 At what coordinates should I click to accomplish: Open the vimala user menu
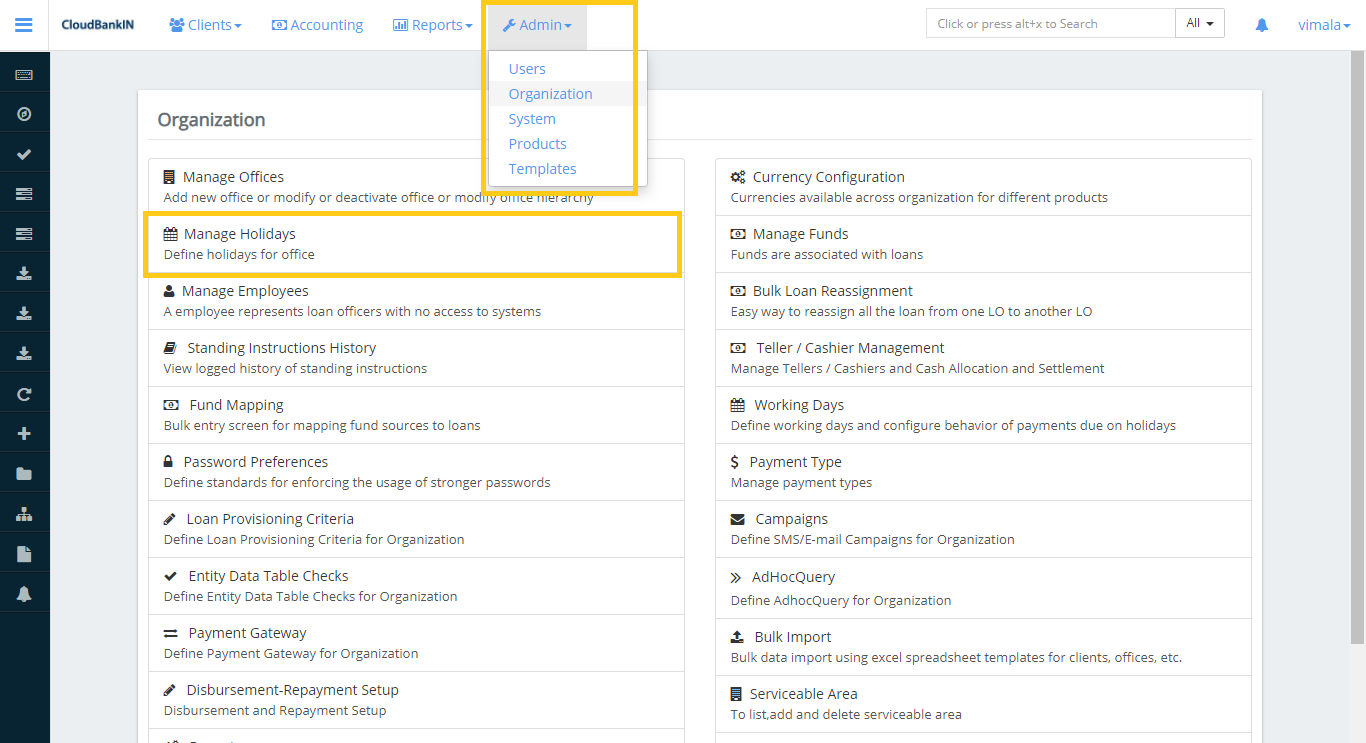[x=1323, y=25]
